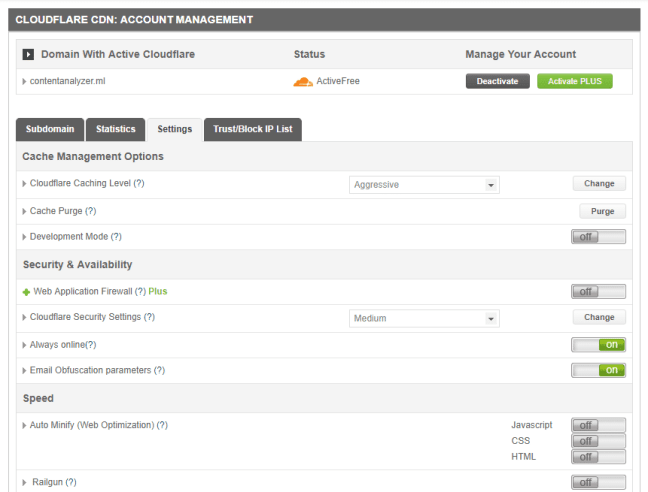Enable Javascript Auto Minify toggle

tap(598, 425)
